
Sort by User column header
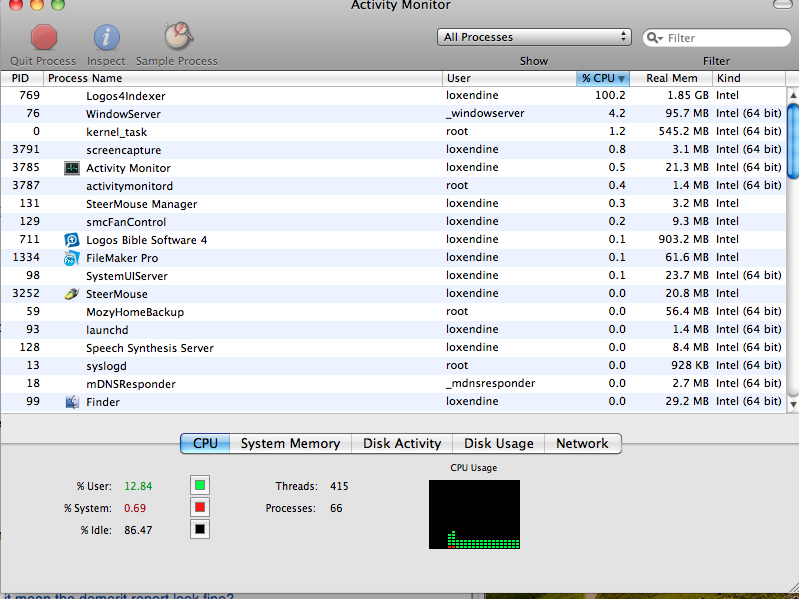(x=510, y=78)
